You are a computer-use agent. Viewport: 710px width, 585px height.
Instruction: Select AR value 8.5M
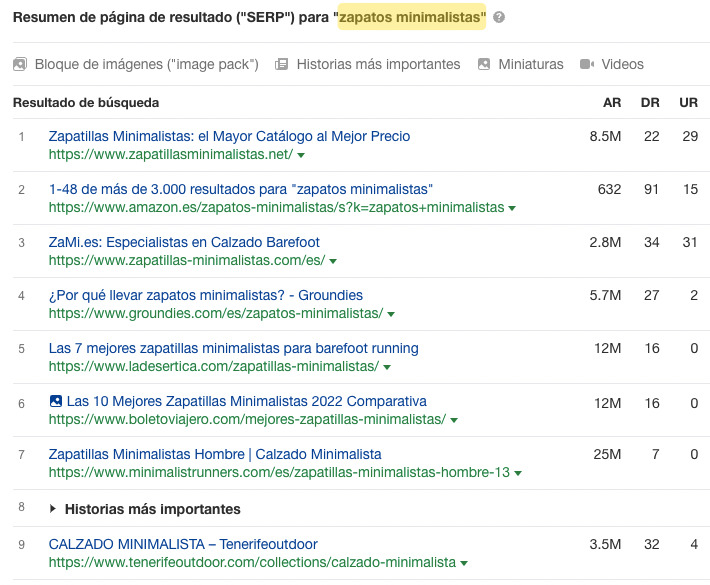pyautogui.click(x=605, y=136)
